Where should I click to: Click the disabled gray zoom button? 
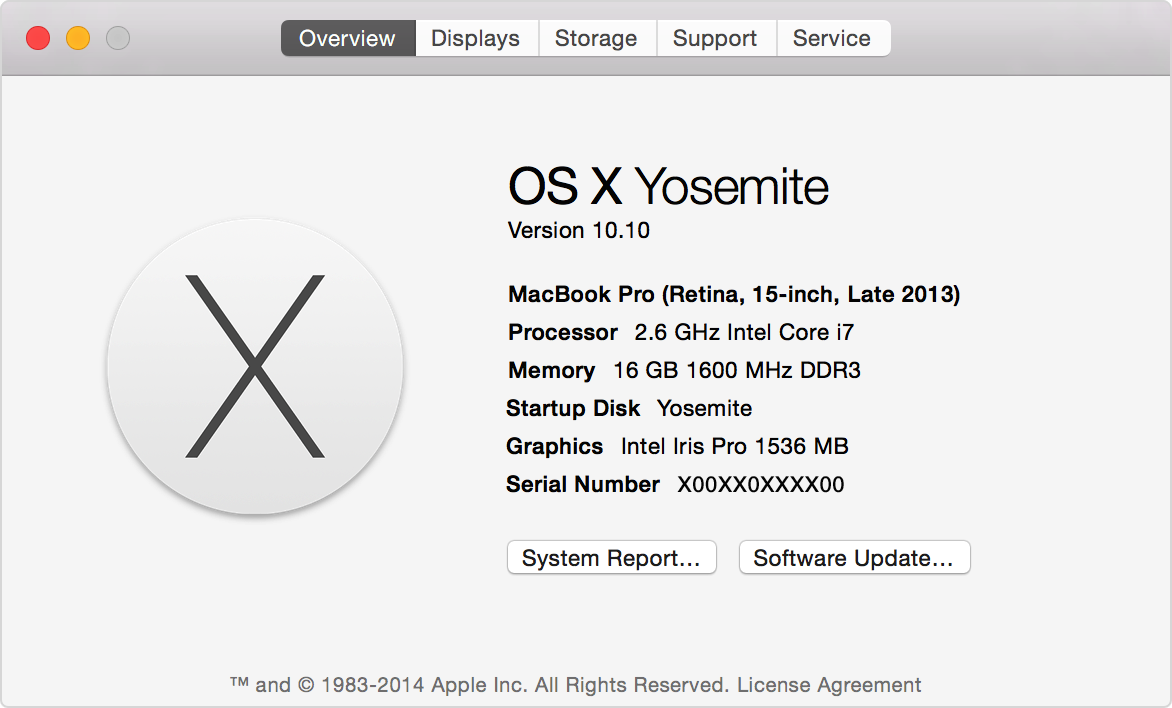pyautogui.click(x=118, y=39)
